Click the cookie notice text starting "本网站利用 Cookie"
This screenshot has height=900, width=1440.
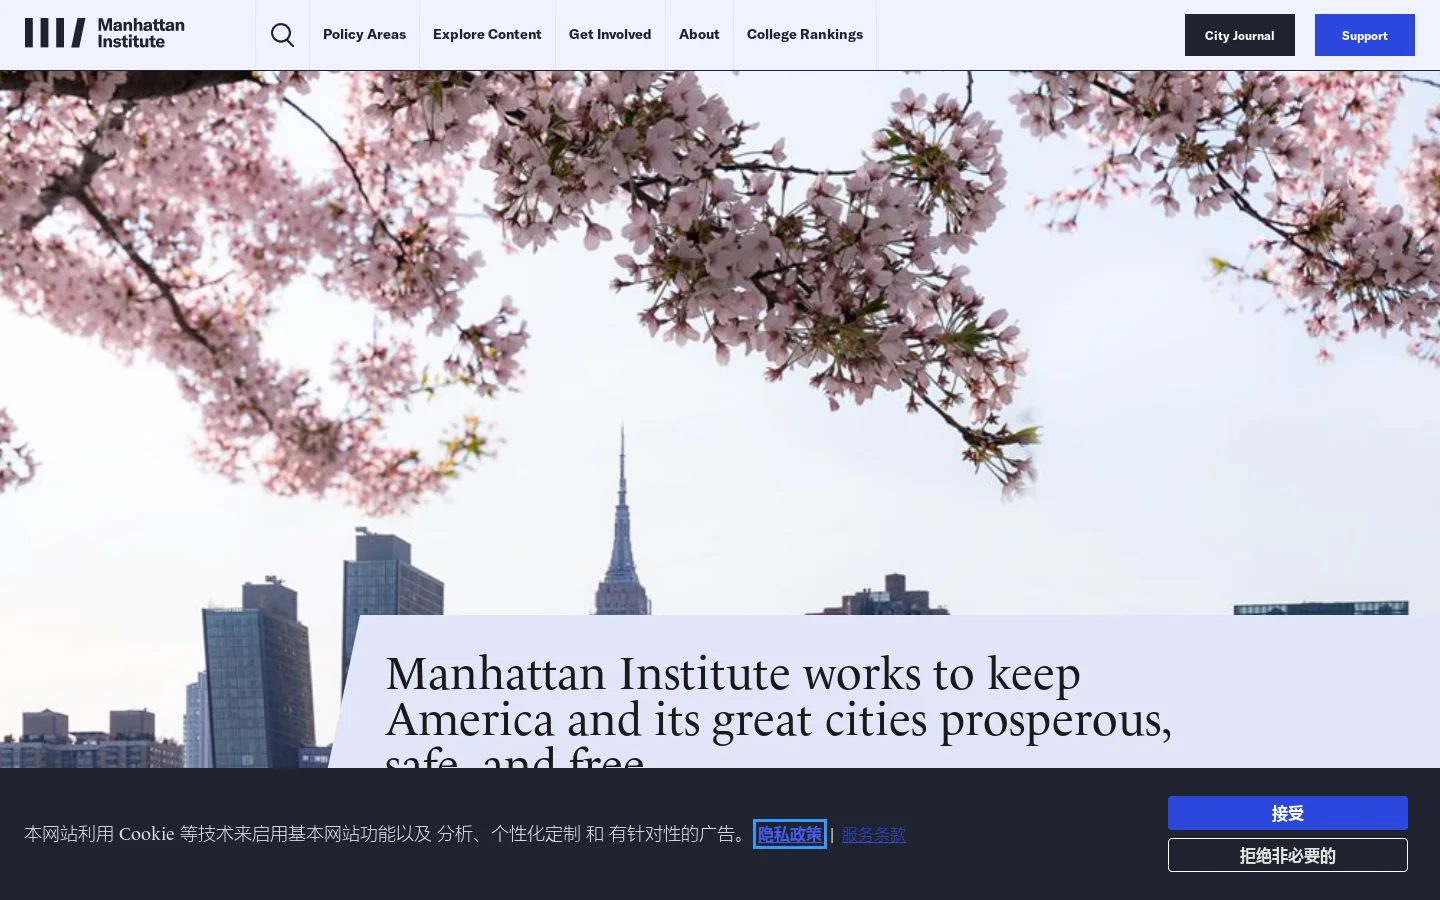click(x=387, y=834)
